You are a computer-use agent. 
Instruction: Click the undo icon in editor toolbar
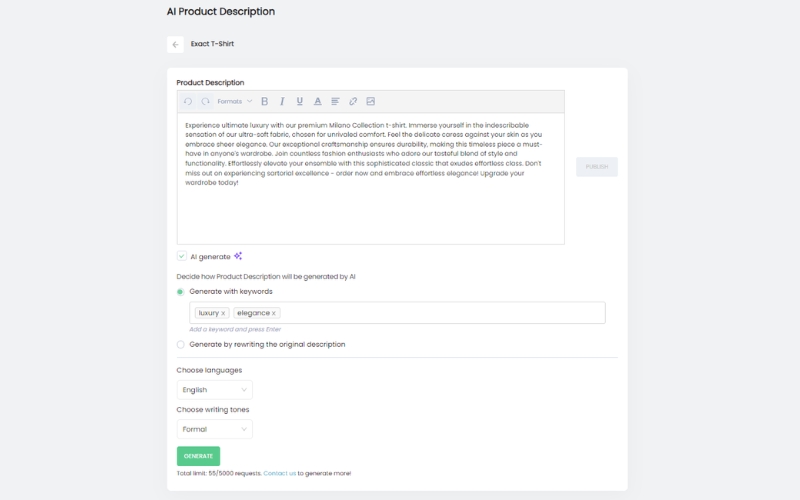coord(188,102)
